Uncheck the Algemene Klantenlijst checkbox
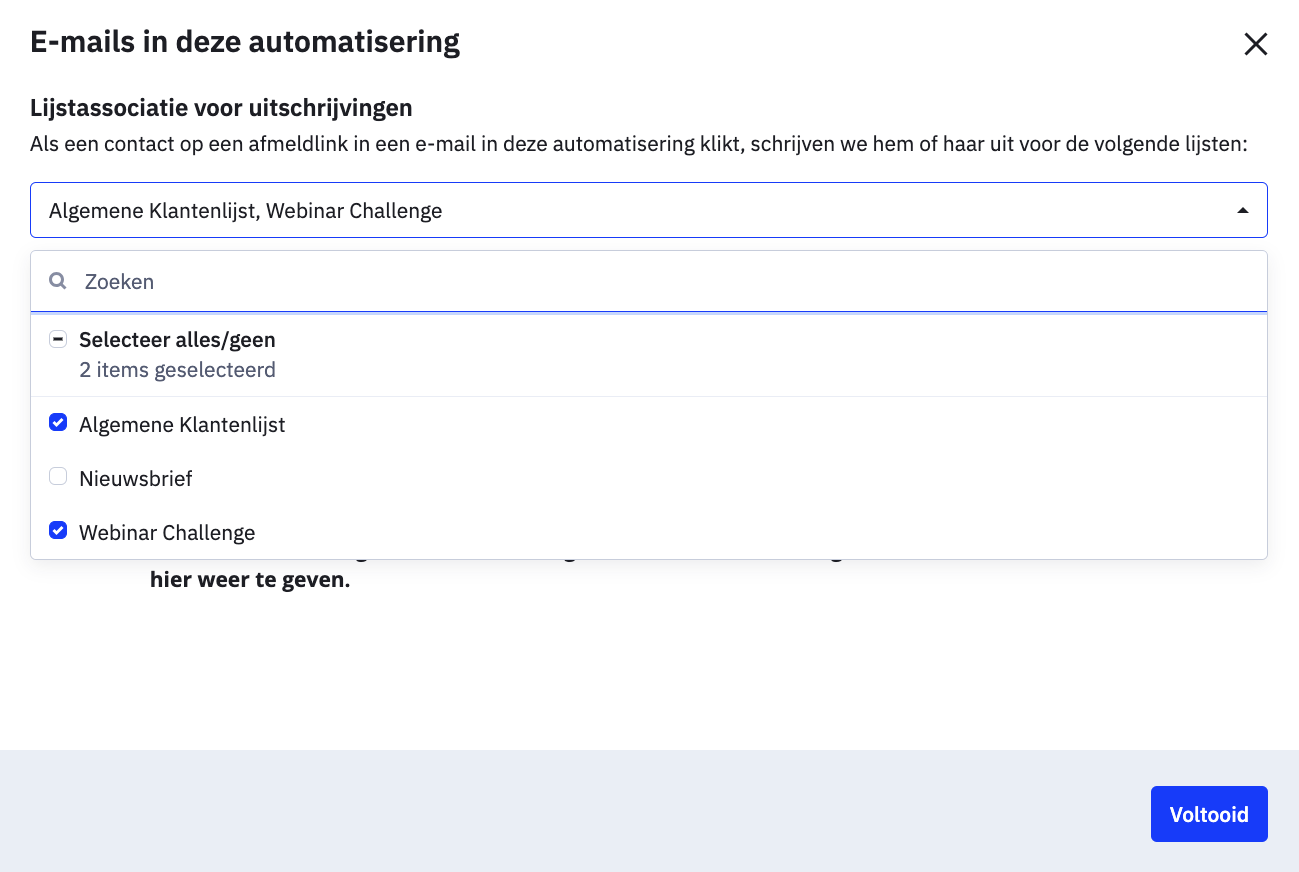The image size is (1299, 872). pyautogui.click(x=58, y=424)
